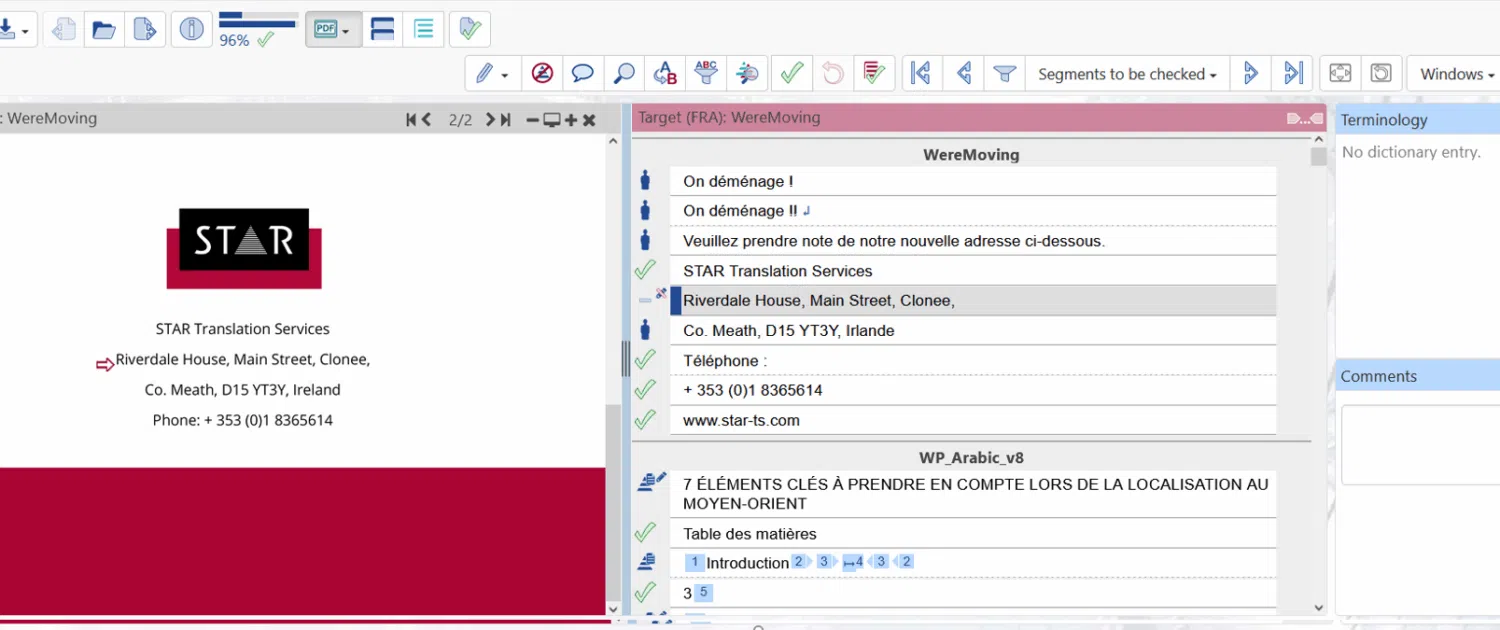
Task: Add a comment with speech bubble icon
Action: pos(583,73)
